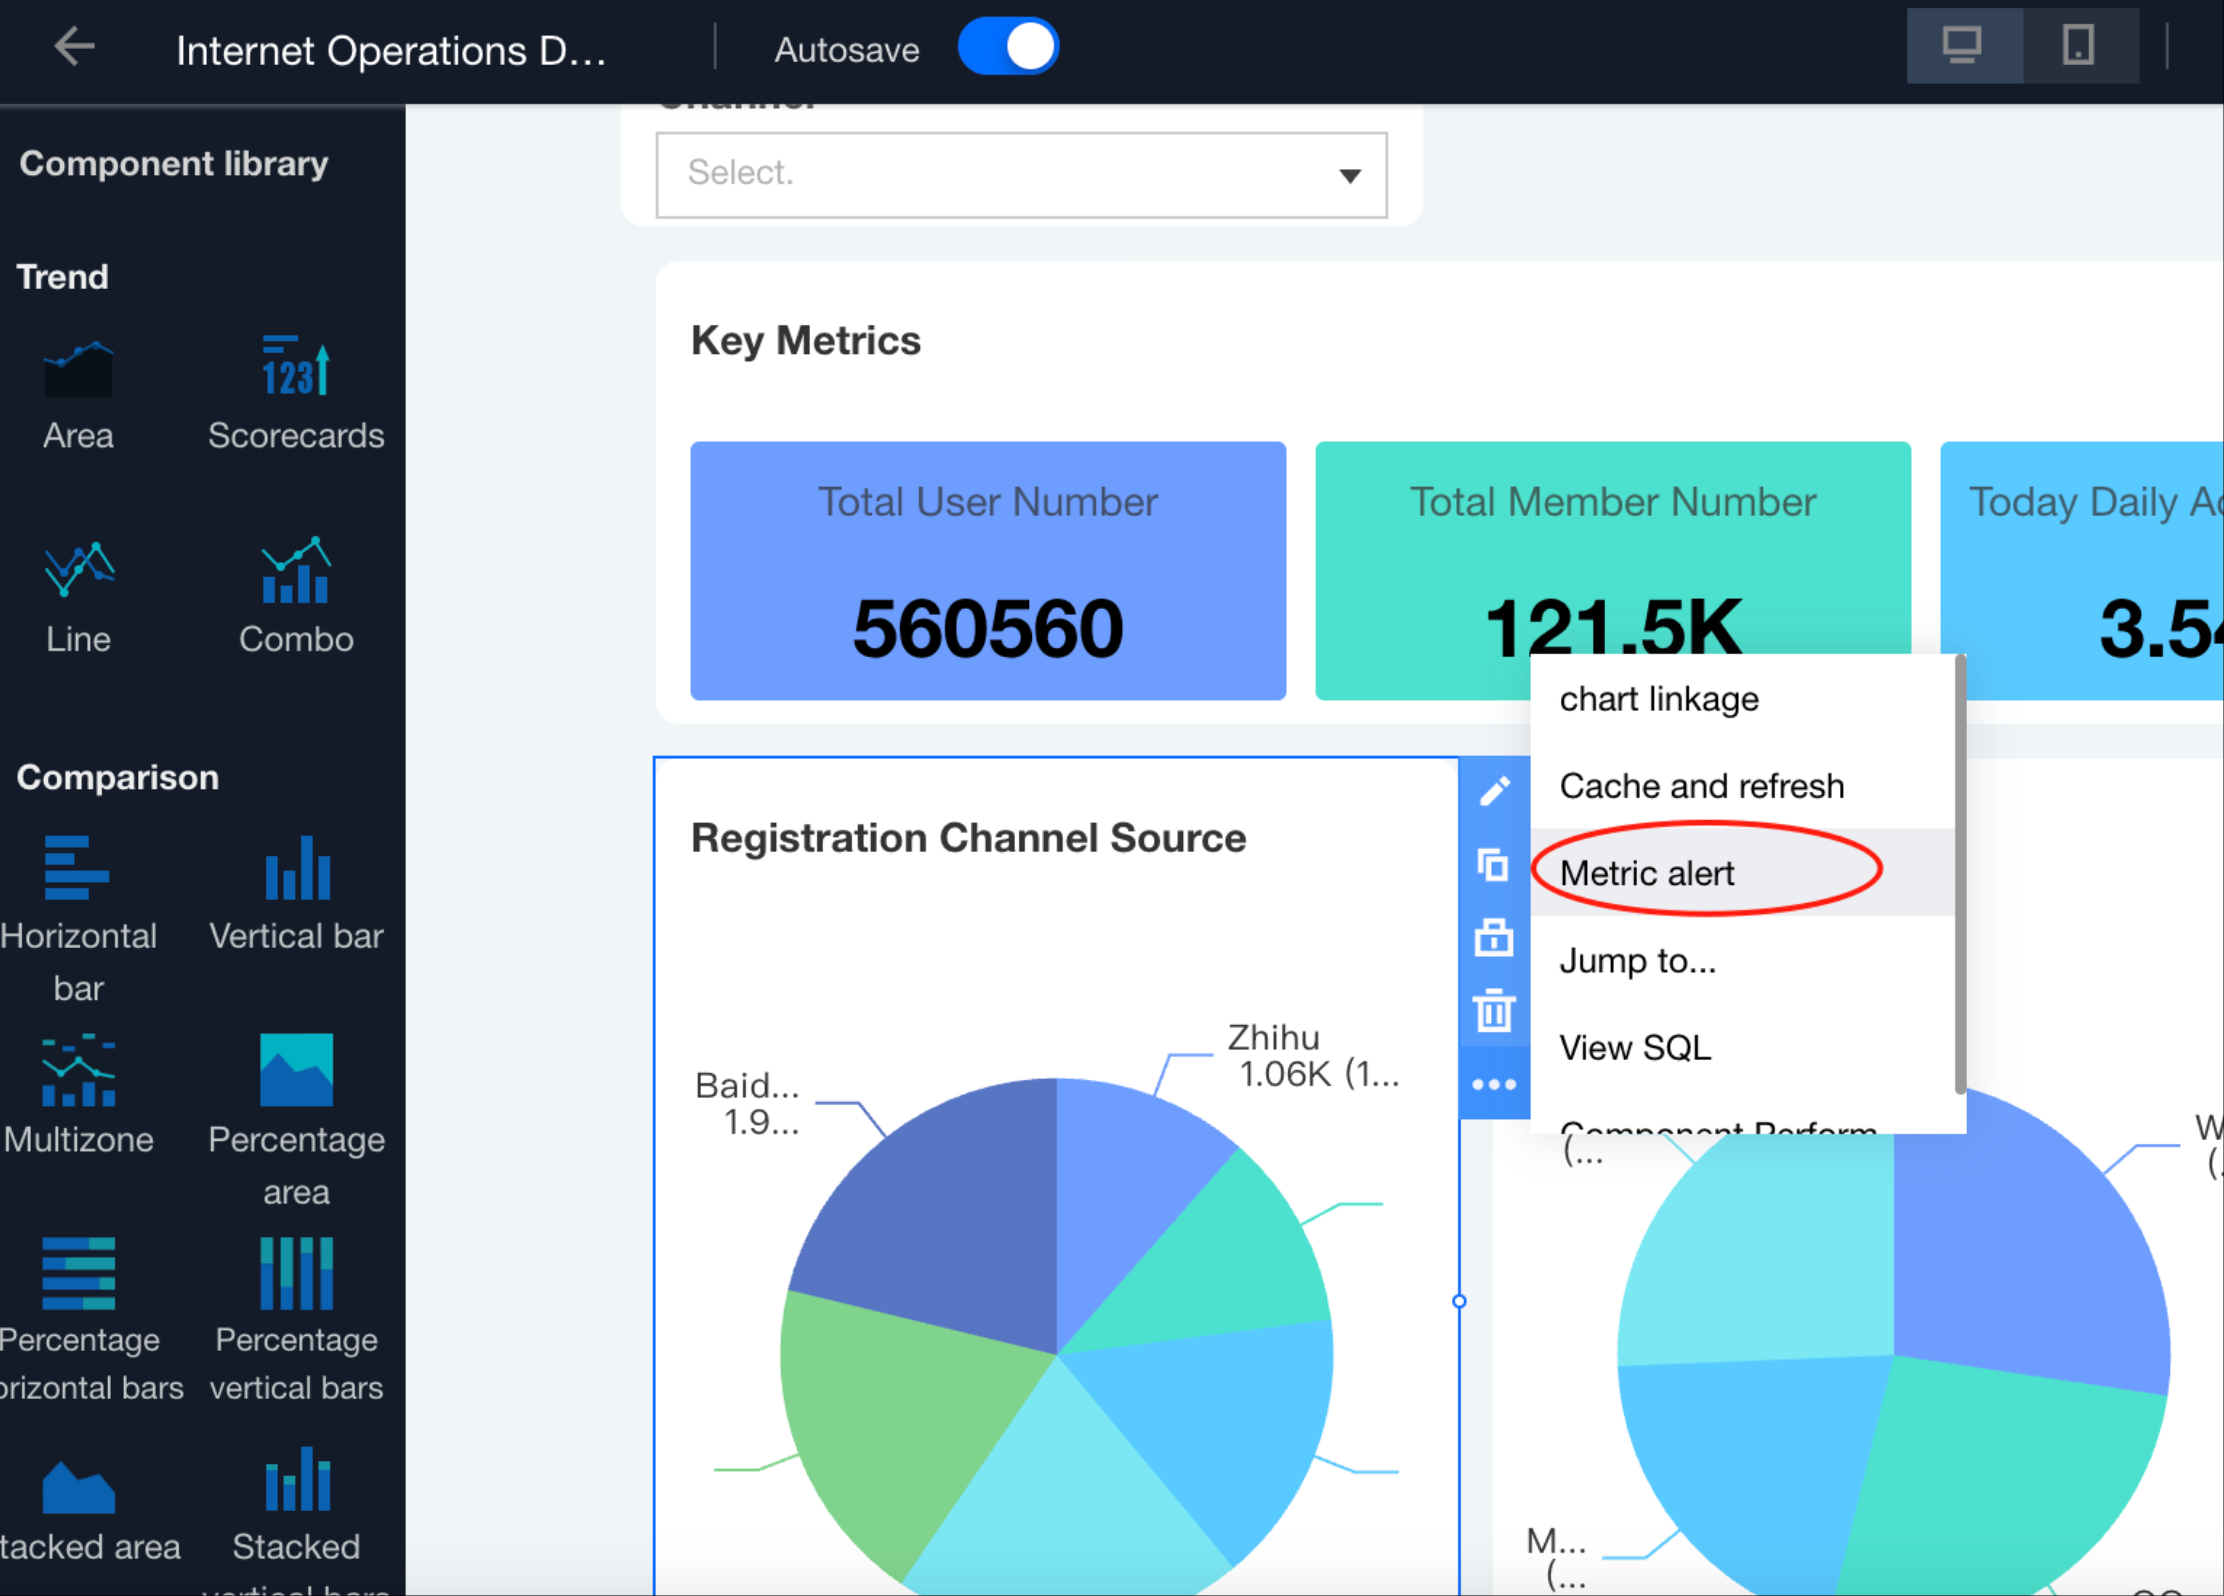
Task: Switch to mobile layout view
Action: point(2078,46)
